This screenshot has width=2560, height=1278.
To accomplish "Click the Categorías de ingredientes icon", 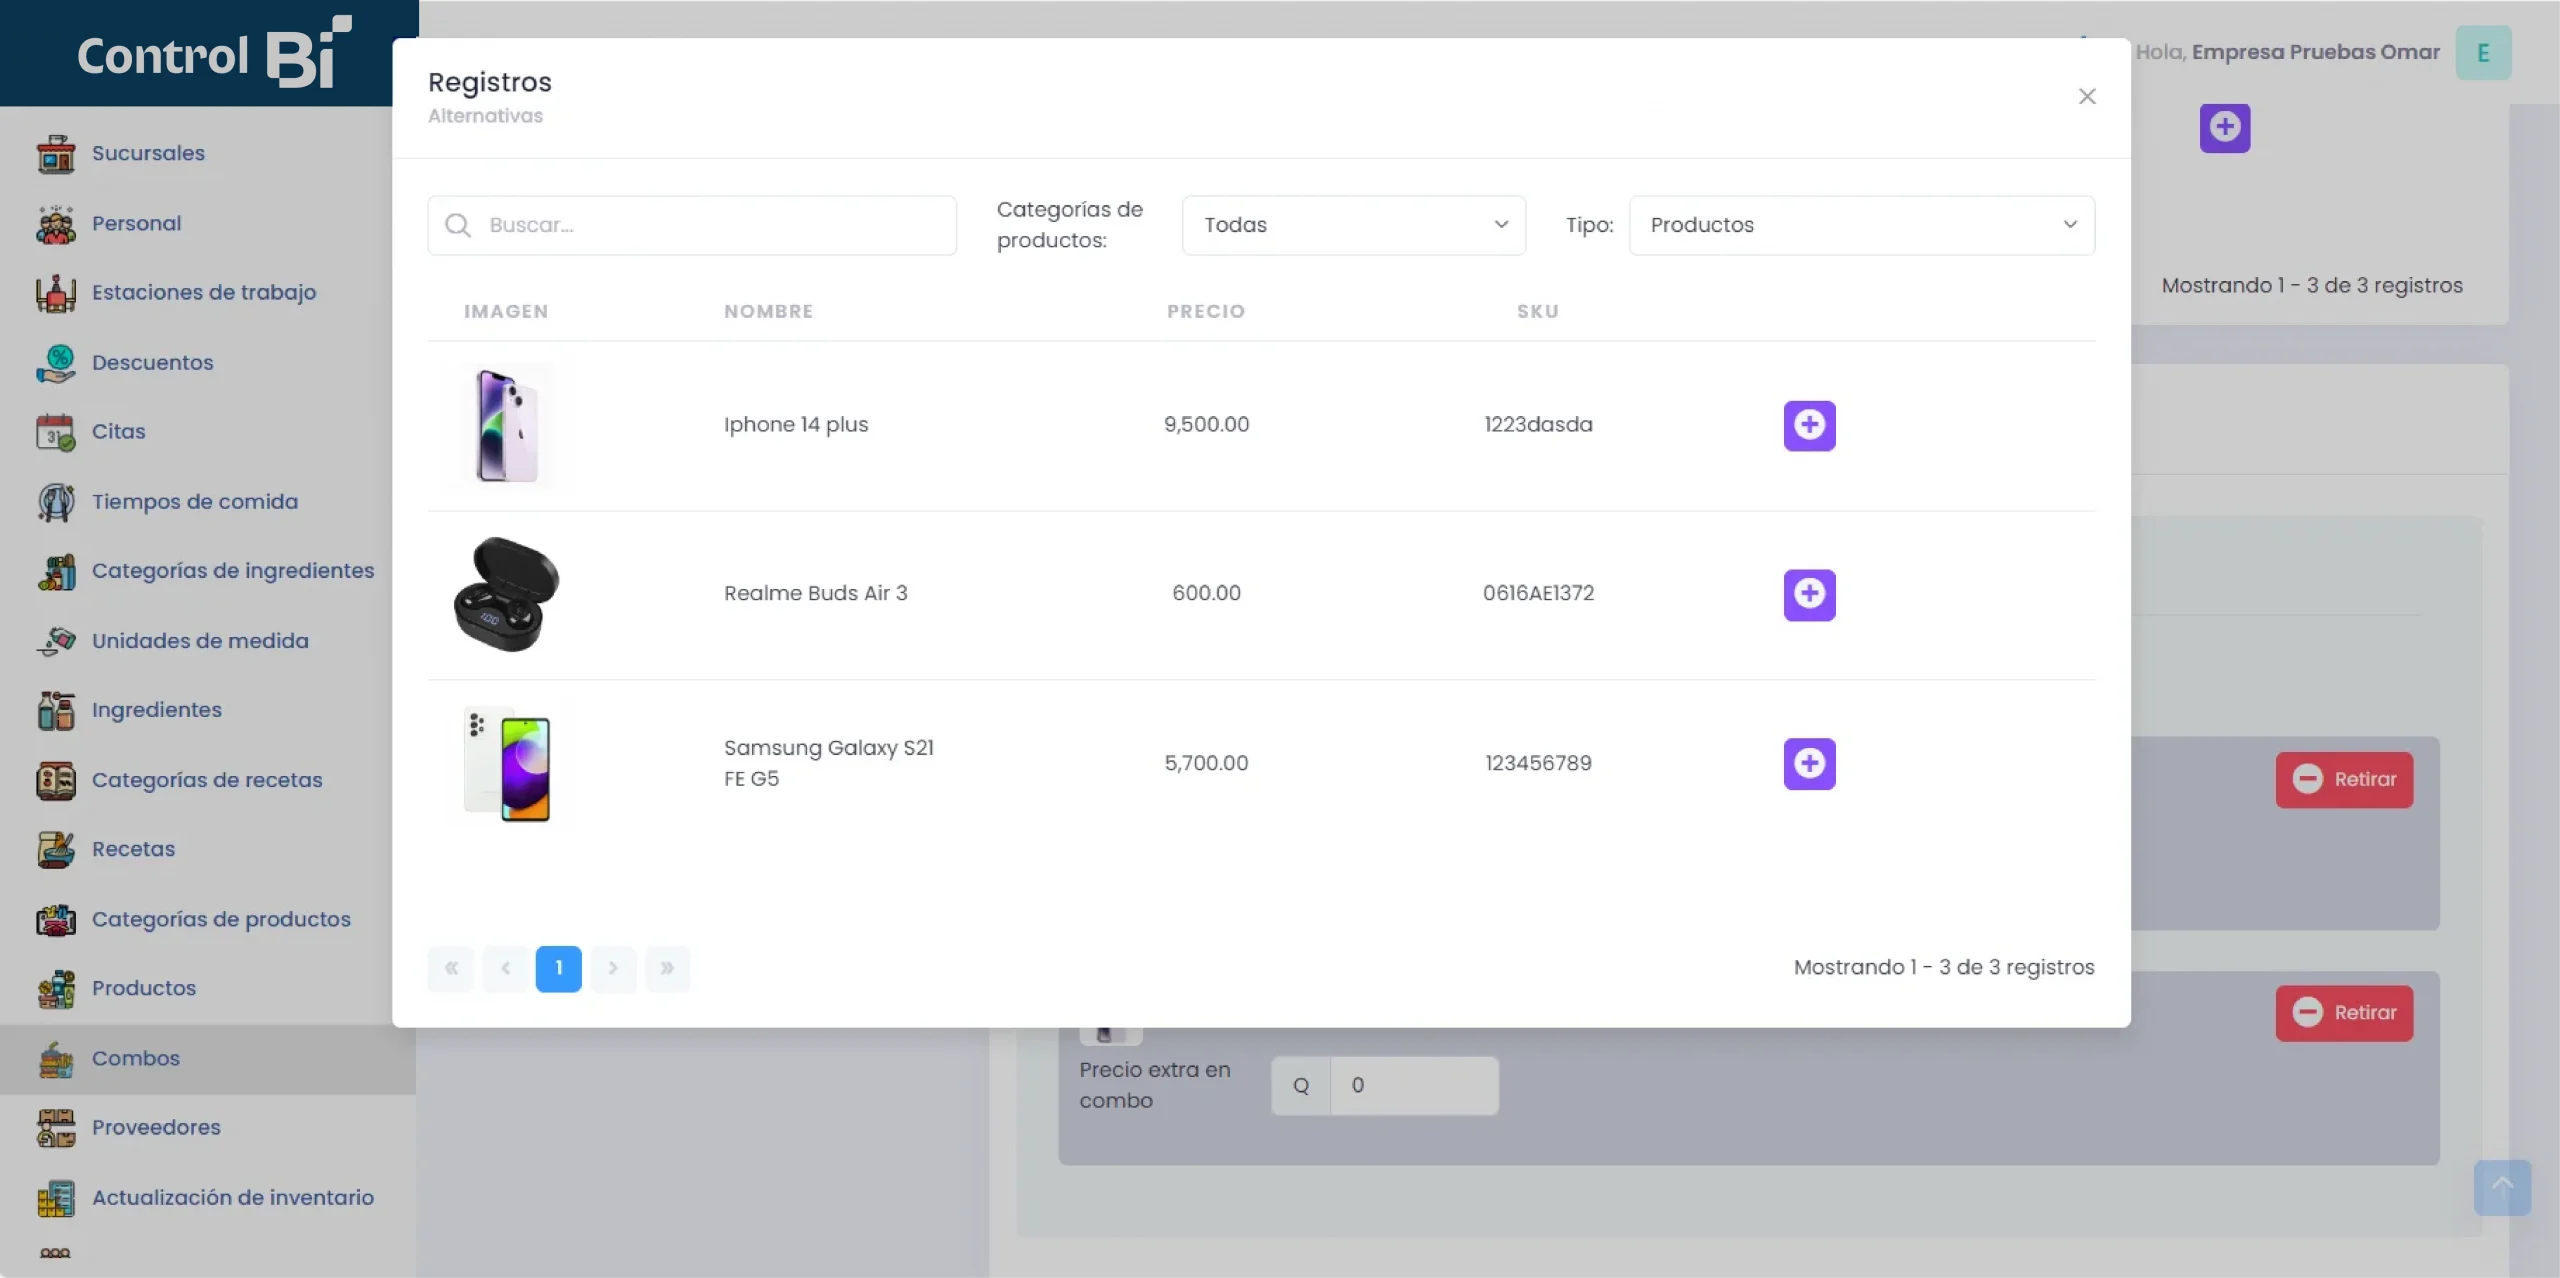I will point(56,571).
